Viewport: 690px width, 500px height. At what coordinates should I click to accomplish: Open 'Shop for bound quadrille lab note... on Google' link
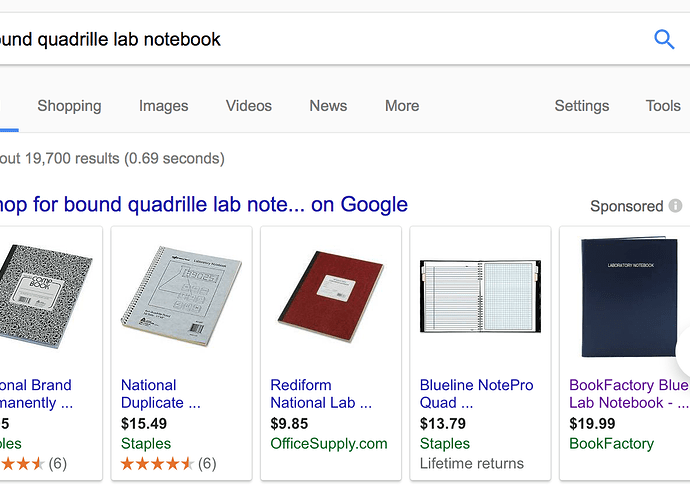(x=204, y=205)
